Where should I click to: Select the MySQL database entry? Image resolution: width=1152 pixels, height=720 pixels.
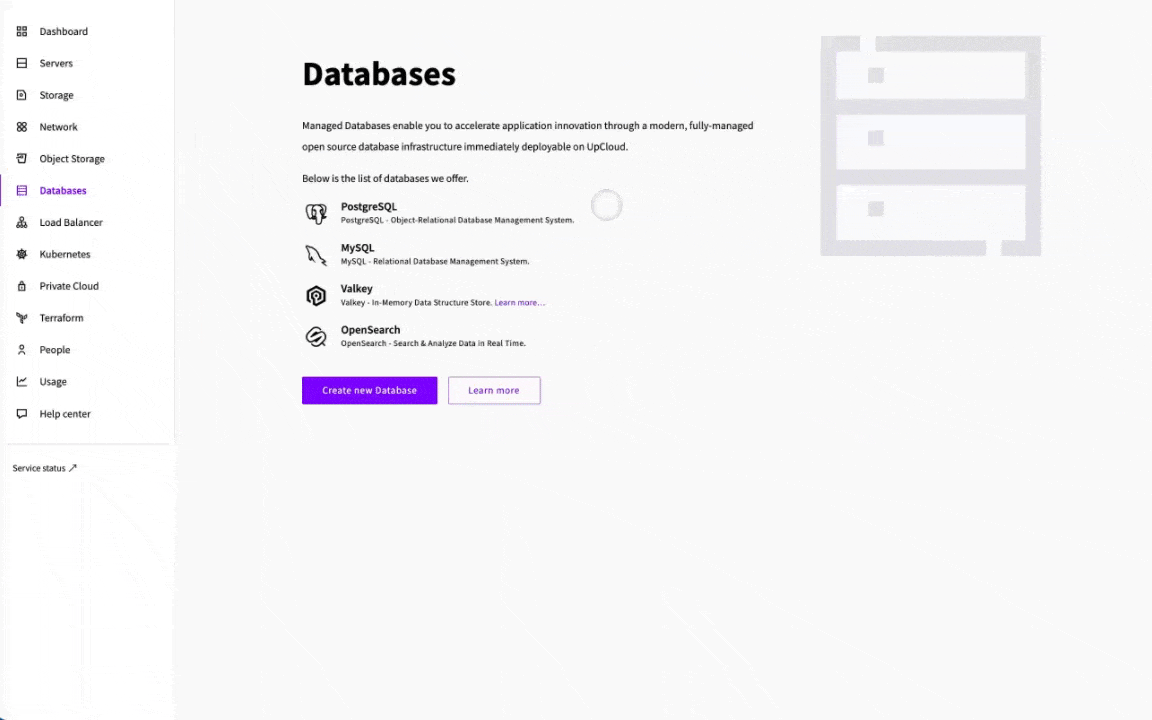pyautogui.click(x=357, y=248)
